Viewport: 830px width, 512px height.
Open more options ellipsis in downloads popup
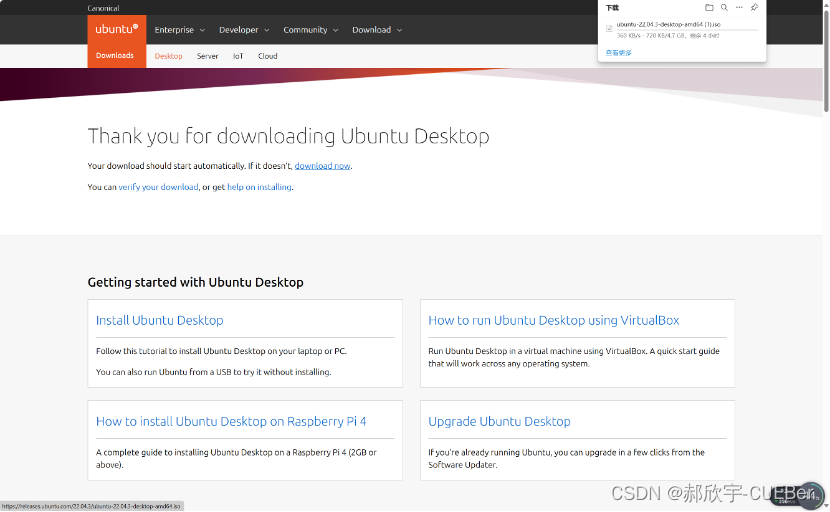coord(739,7)
